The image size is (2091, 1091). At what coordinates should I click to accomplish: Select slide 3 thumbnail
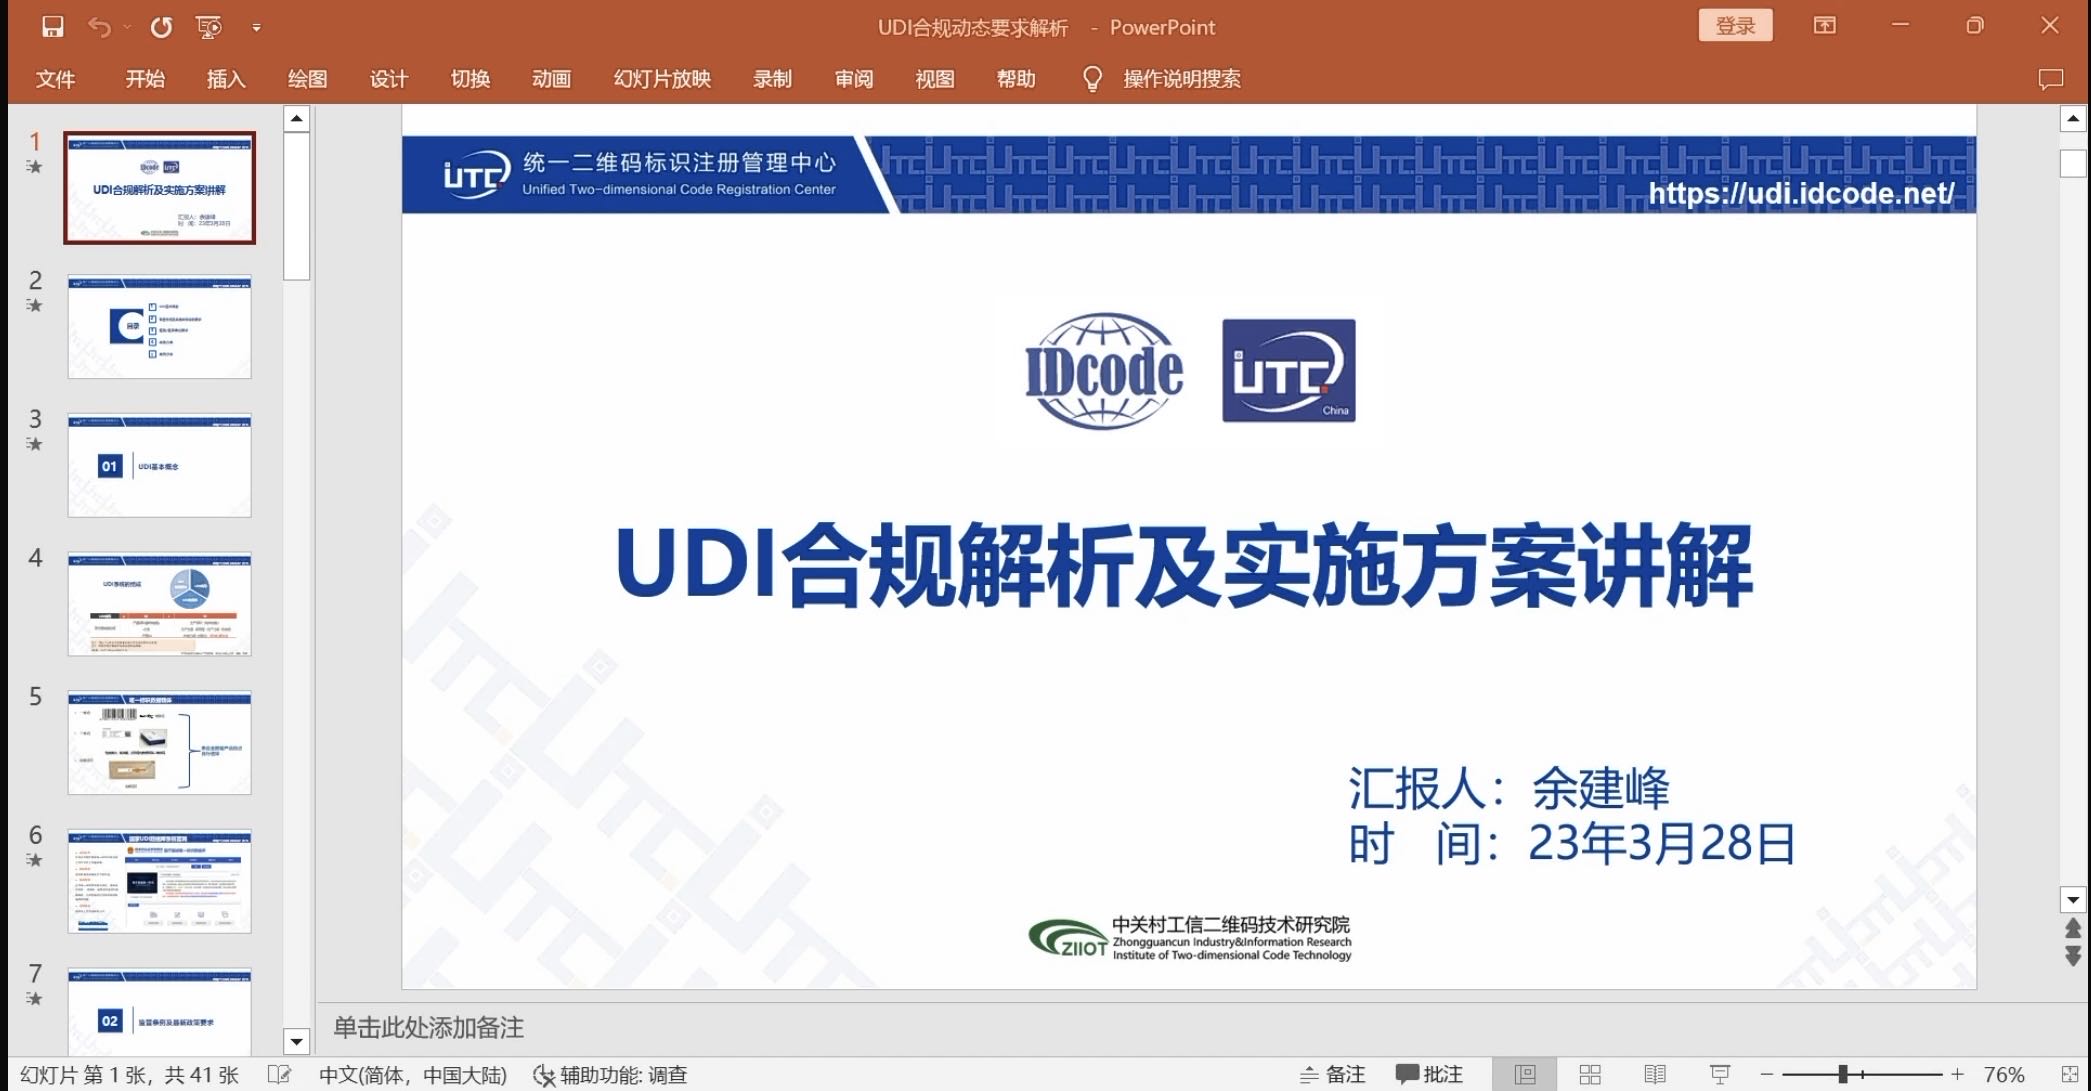pos(160,466)
